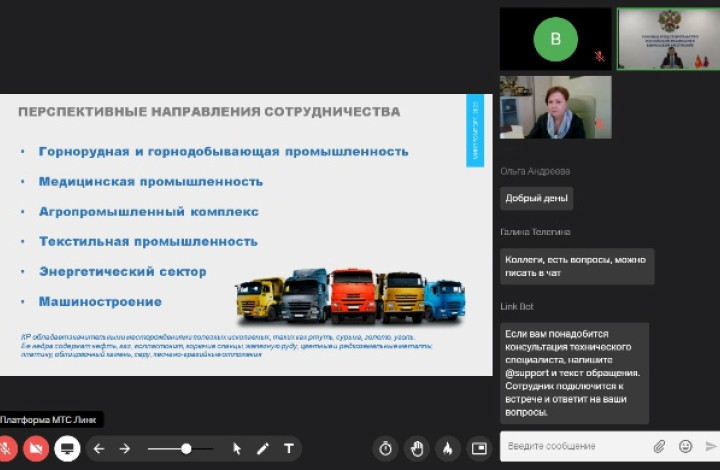The image size is (720, 470).
Task: Select participant B avatar tile
Action: (x=556, y=39)
